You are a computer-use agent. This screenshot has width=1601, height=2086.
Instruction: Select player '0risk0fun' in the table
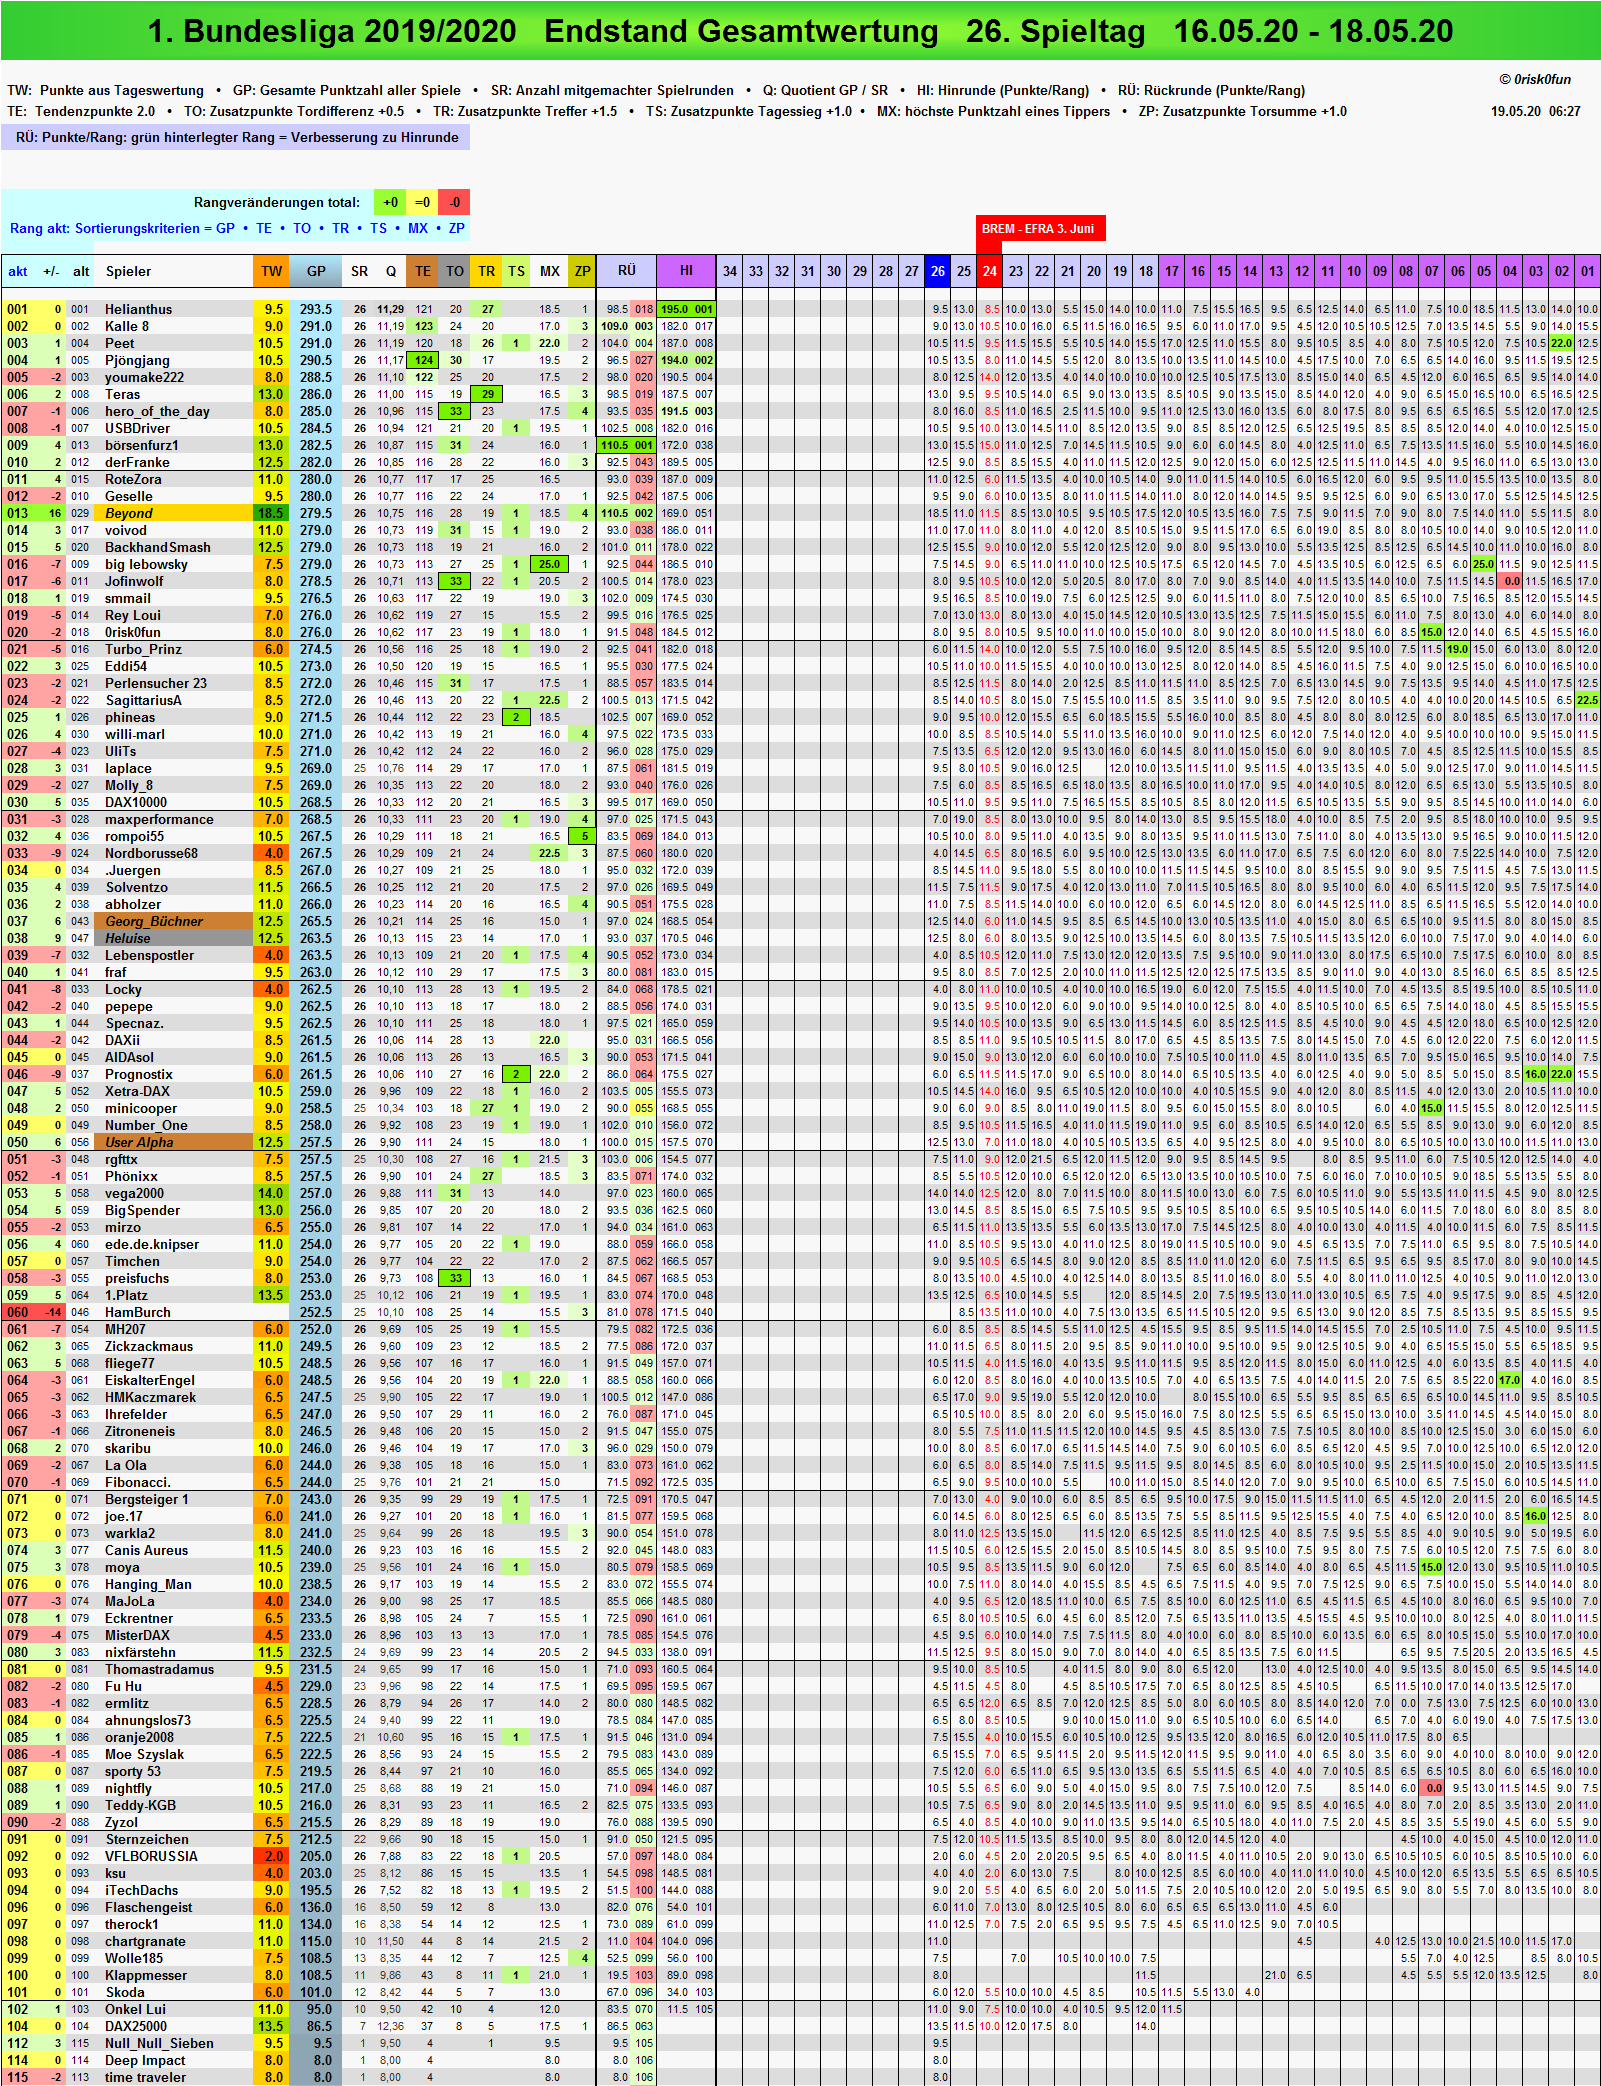pyautogui.click(x=133, y=632)
